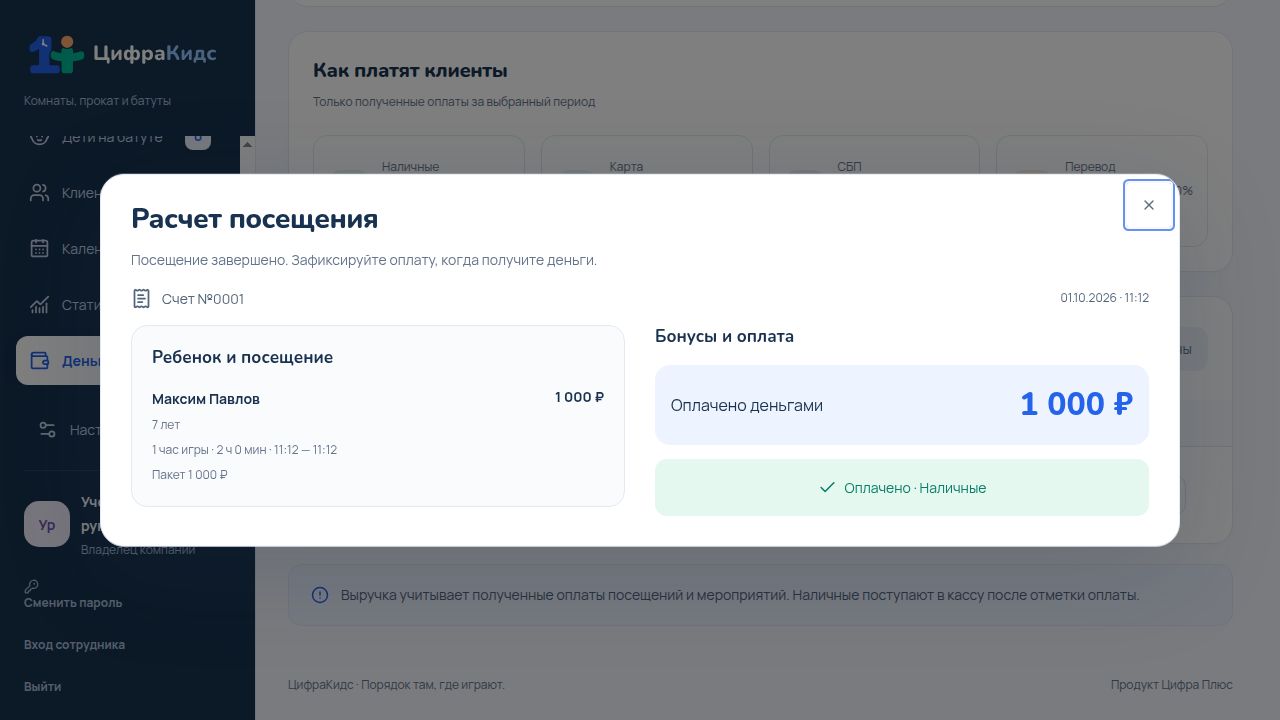Image resolution: width=1280 pixels, height=720 pixels.
Task: Click the 7 лет age line
Action: pos(166,425)
